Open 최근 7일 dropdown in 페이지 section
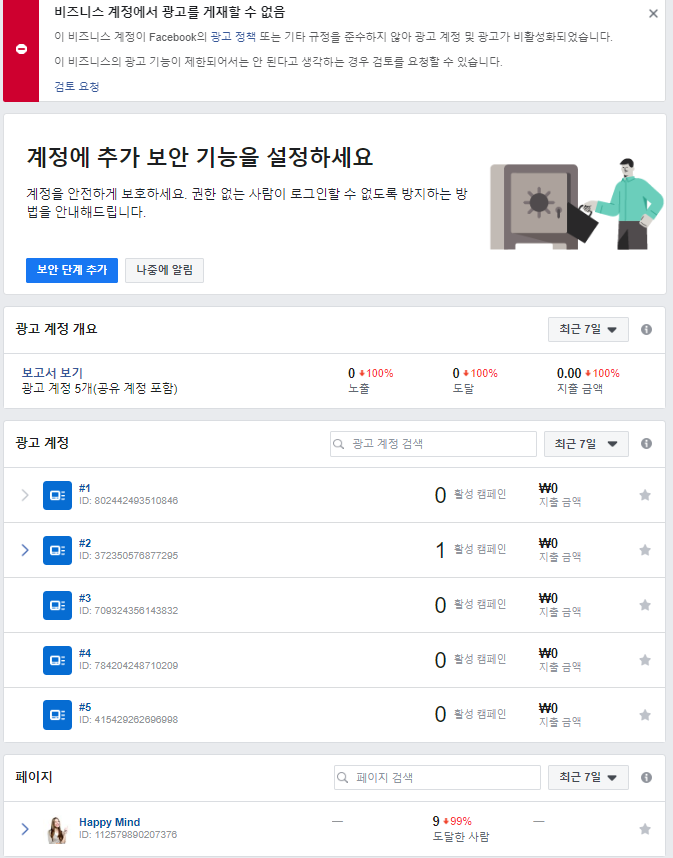Screen dimensions: 673x858 click(x=588, y=778)
